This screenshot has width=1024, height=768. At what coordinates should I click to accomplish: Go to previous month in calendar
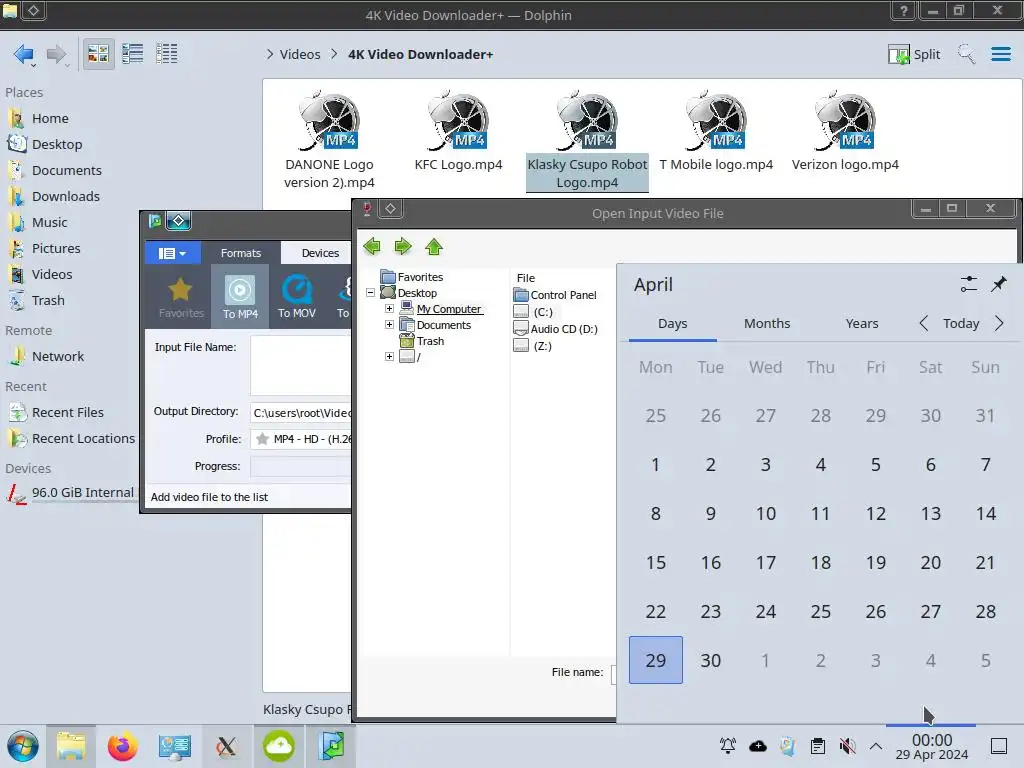tap(923, 323)
